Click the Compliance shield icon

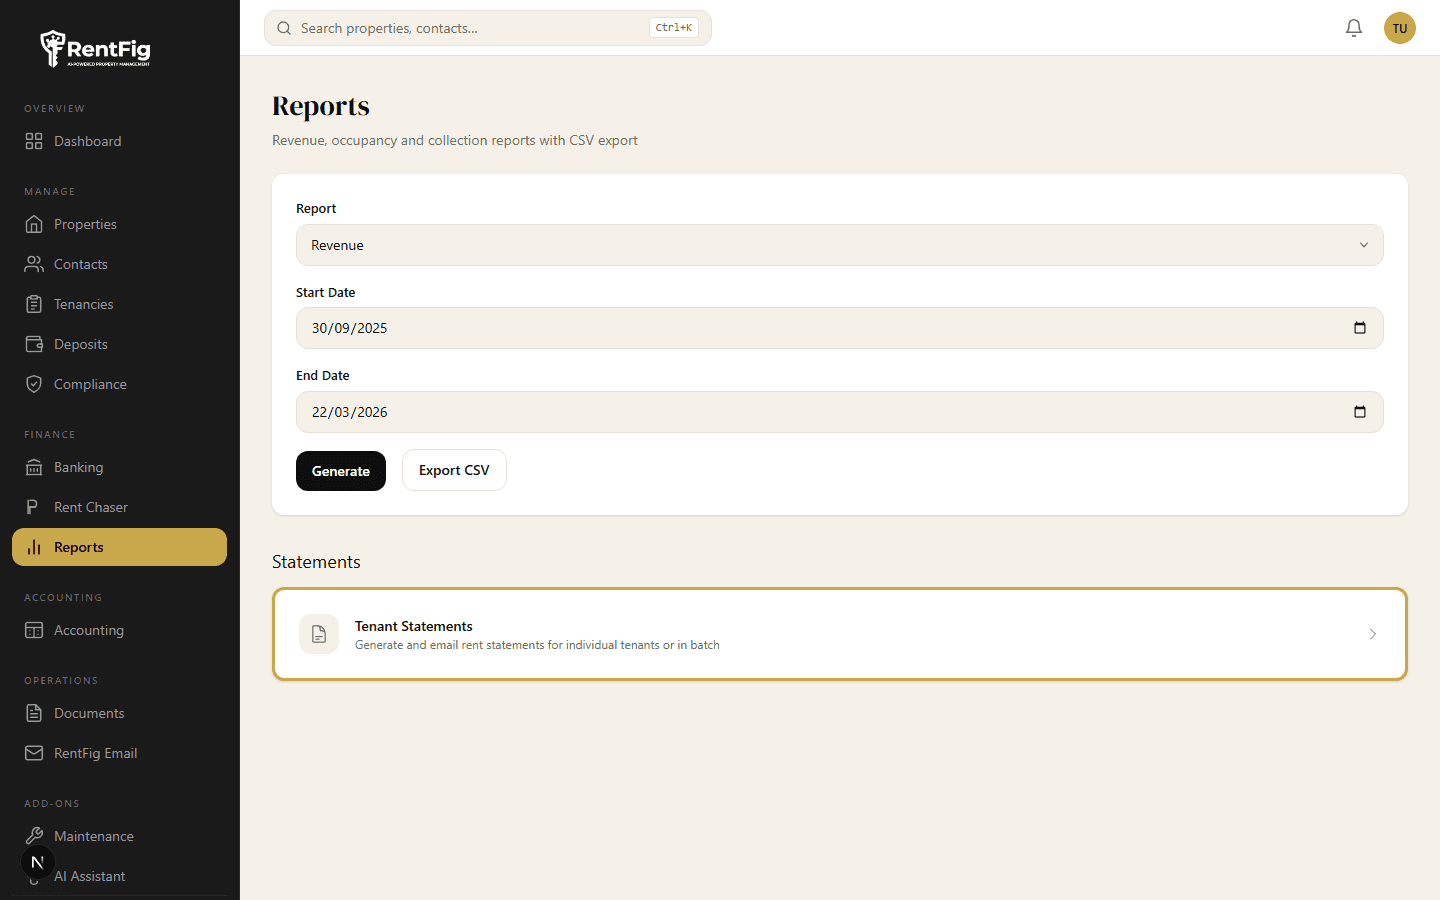tap(33, 384)
